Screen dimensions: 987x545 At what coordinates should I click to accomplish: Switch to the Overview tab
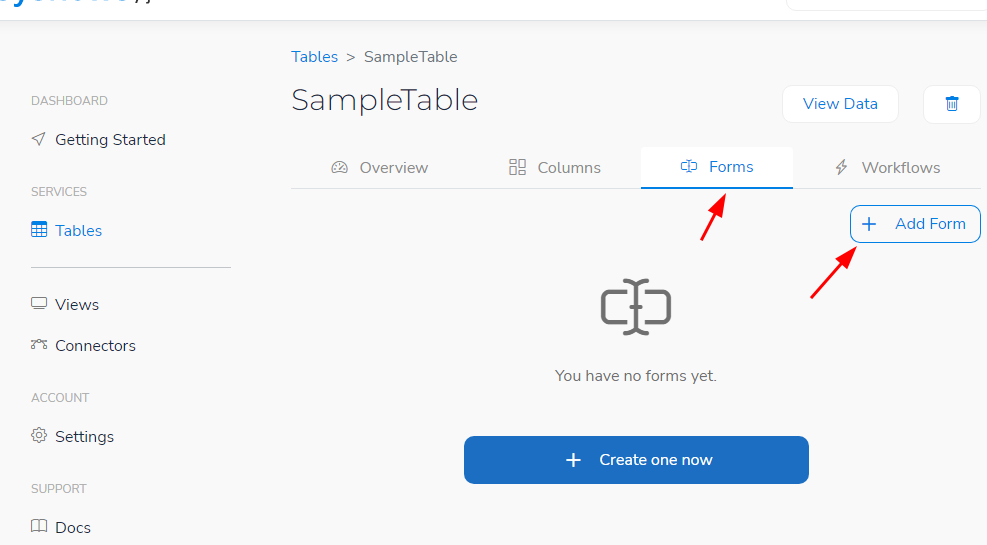[x=380, y=167]
